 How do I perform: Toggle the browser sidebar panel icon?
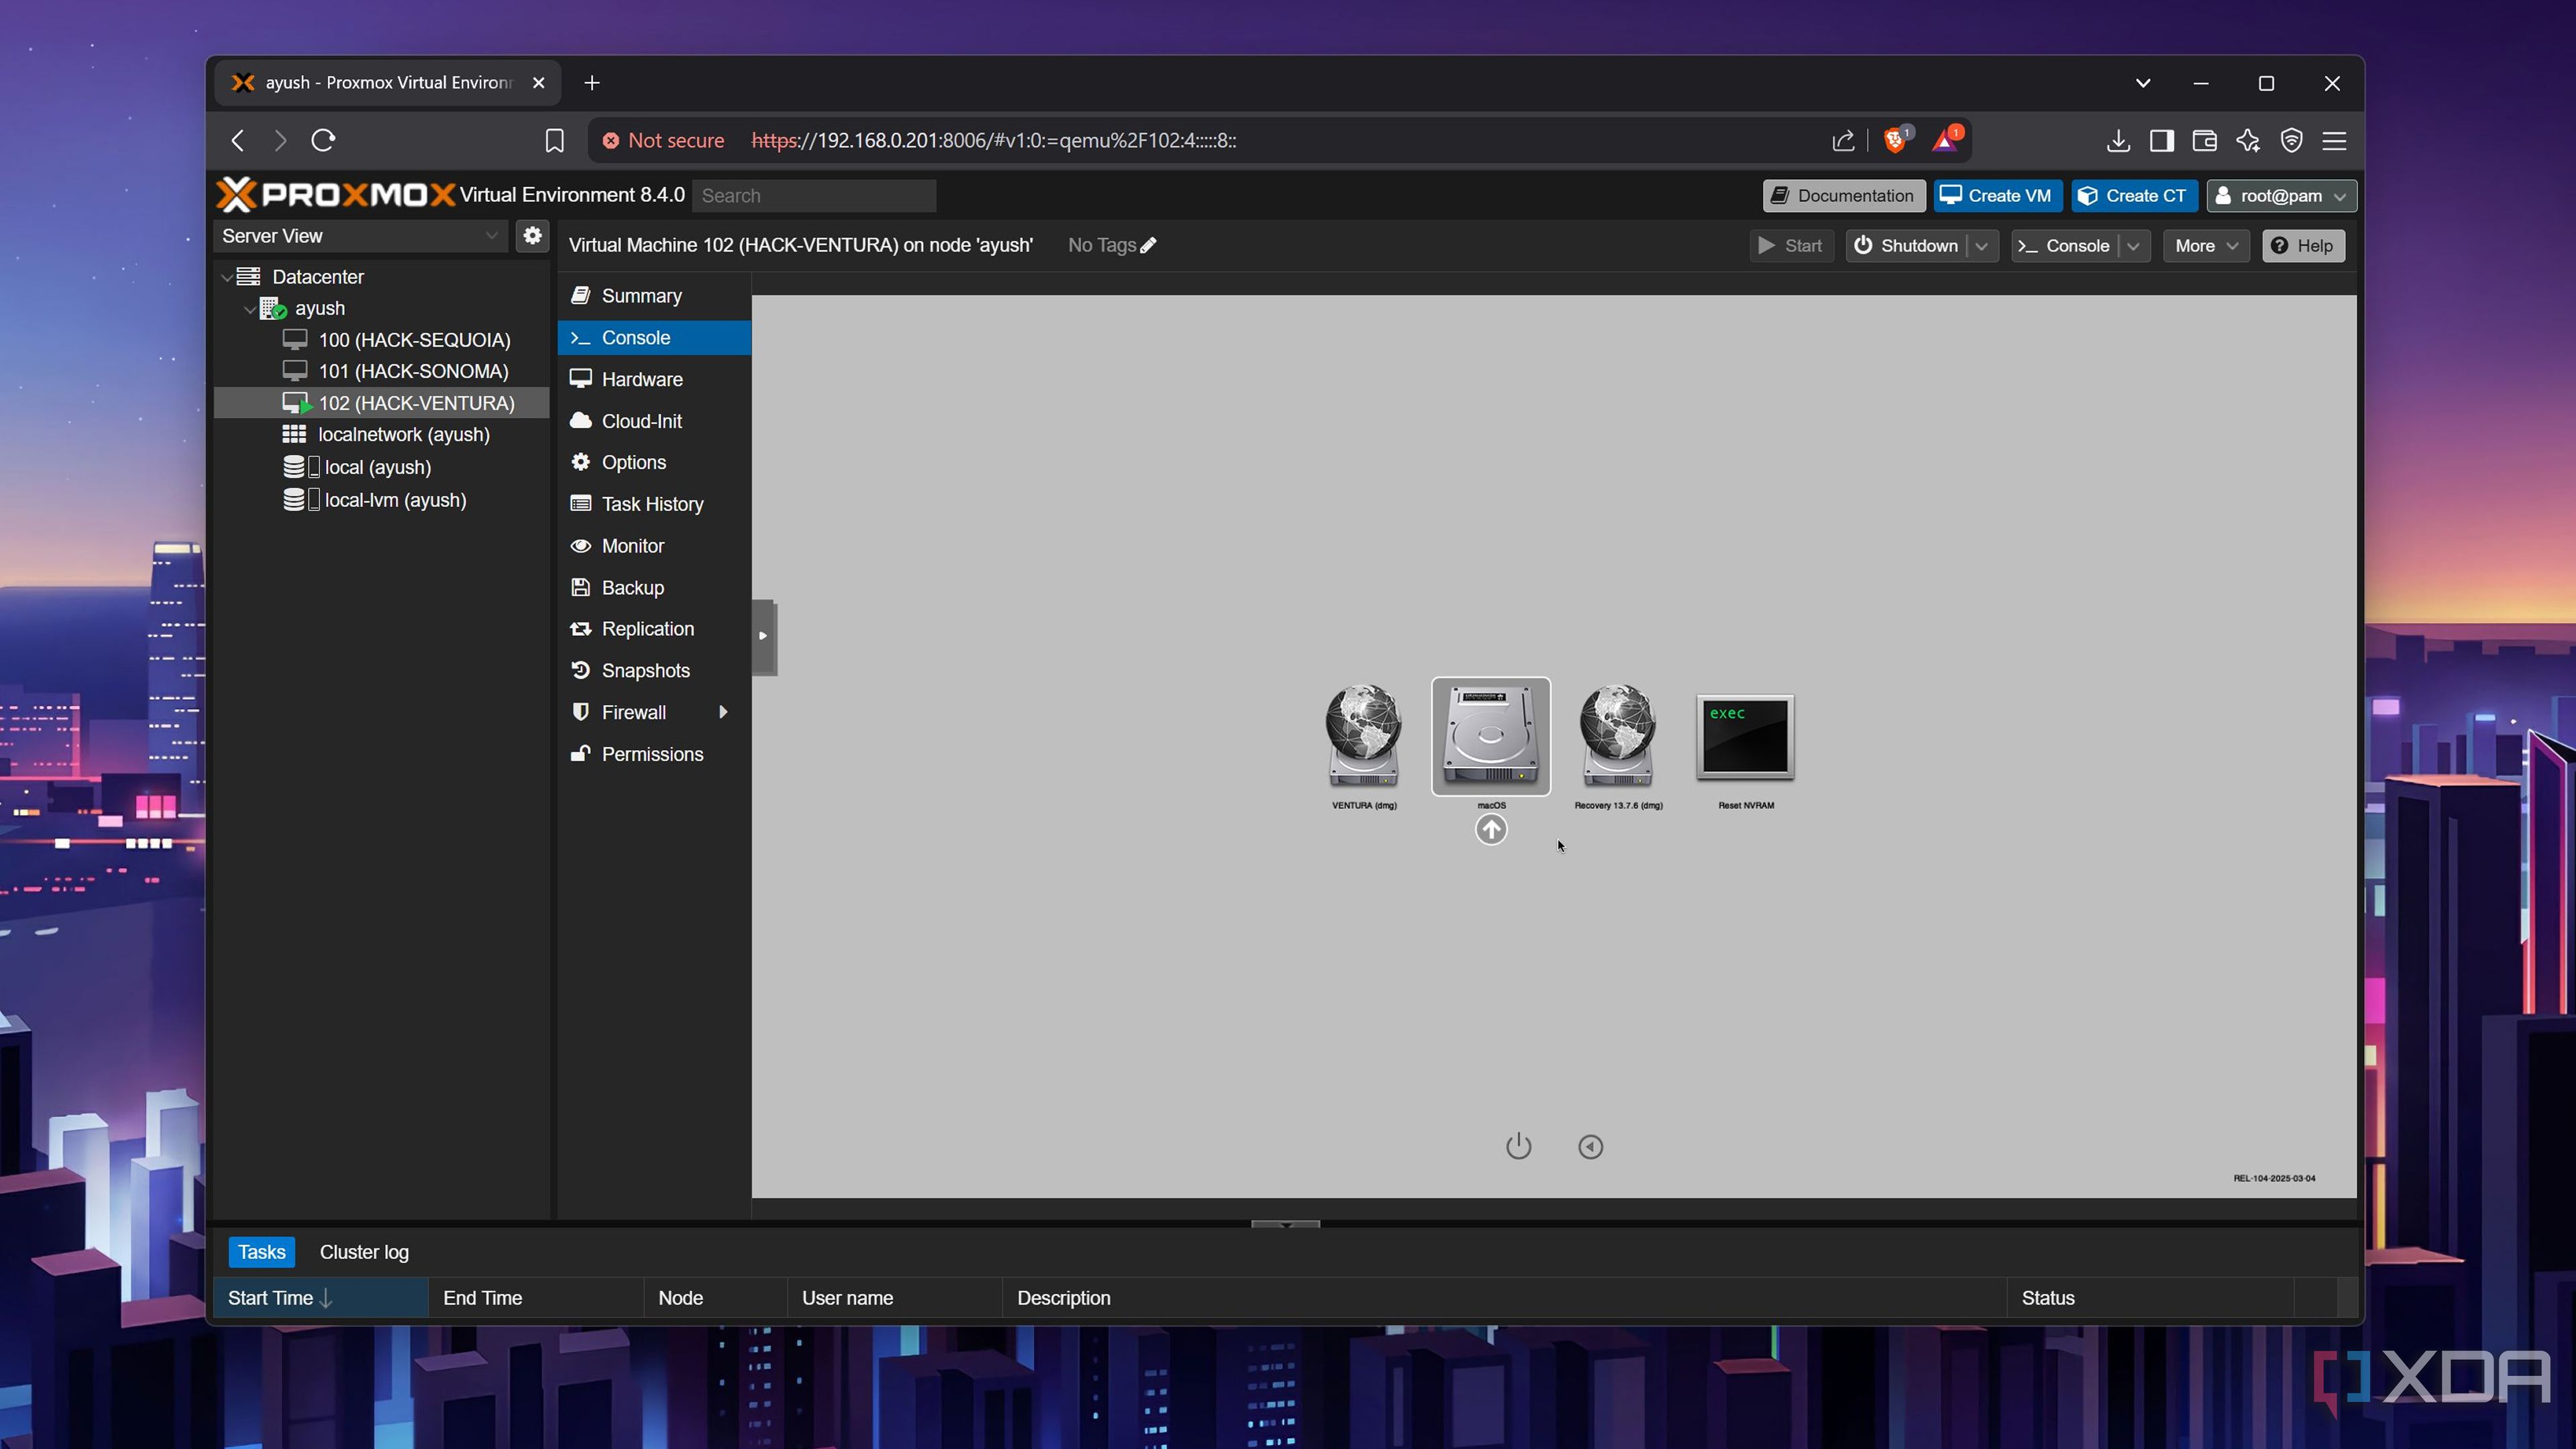tap(2161, 140)
